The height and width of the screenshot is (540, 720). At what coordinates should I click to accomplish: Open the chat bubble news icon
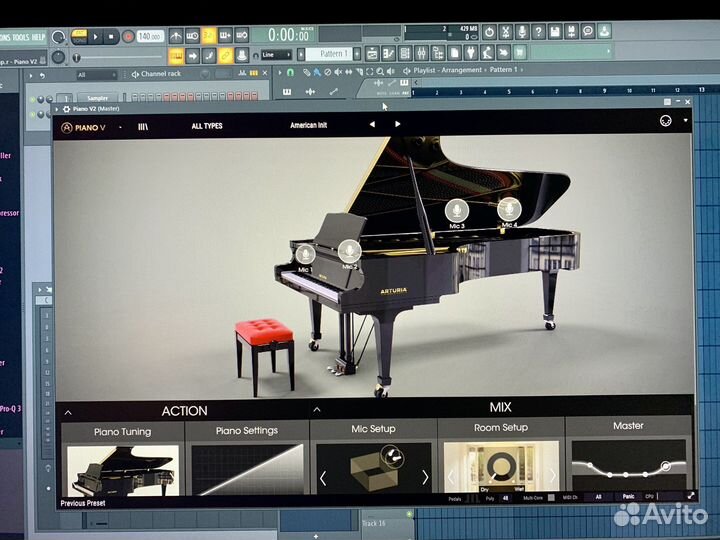588,31
